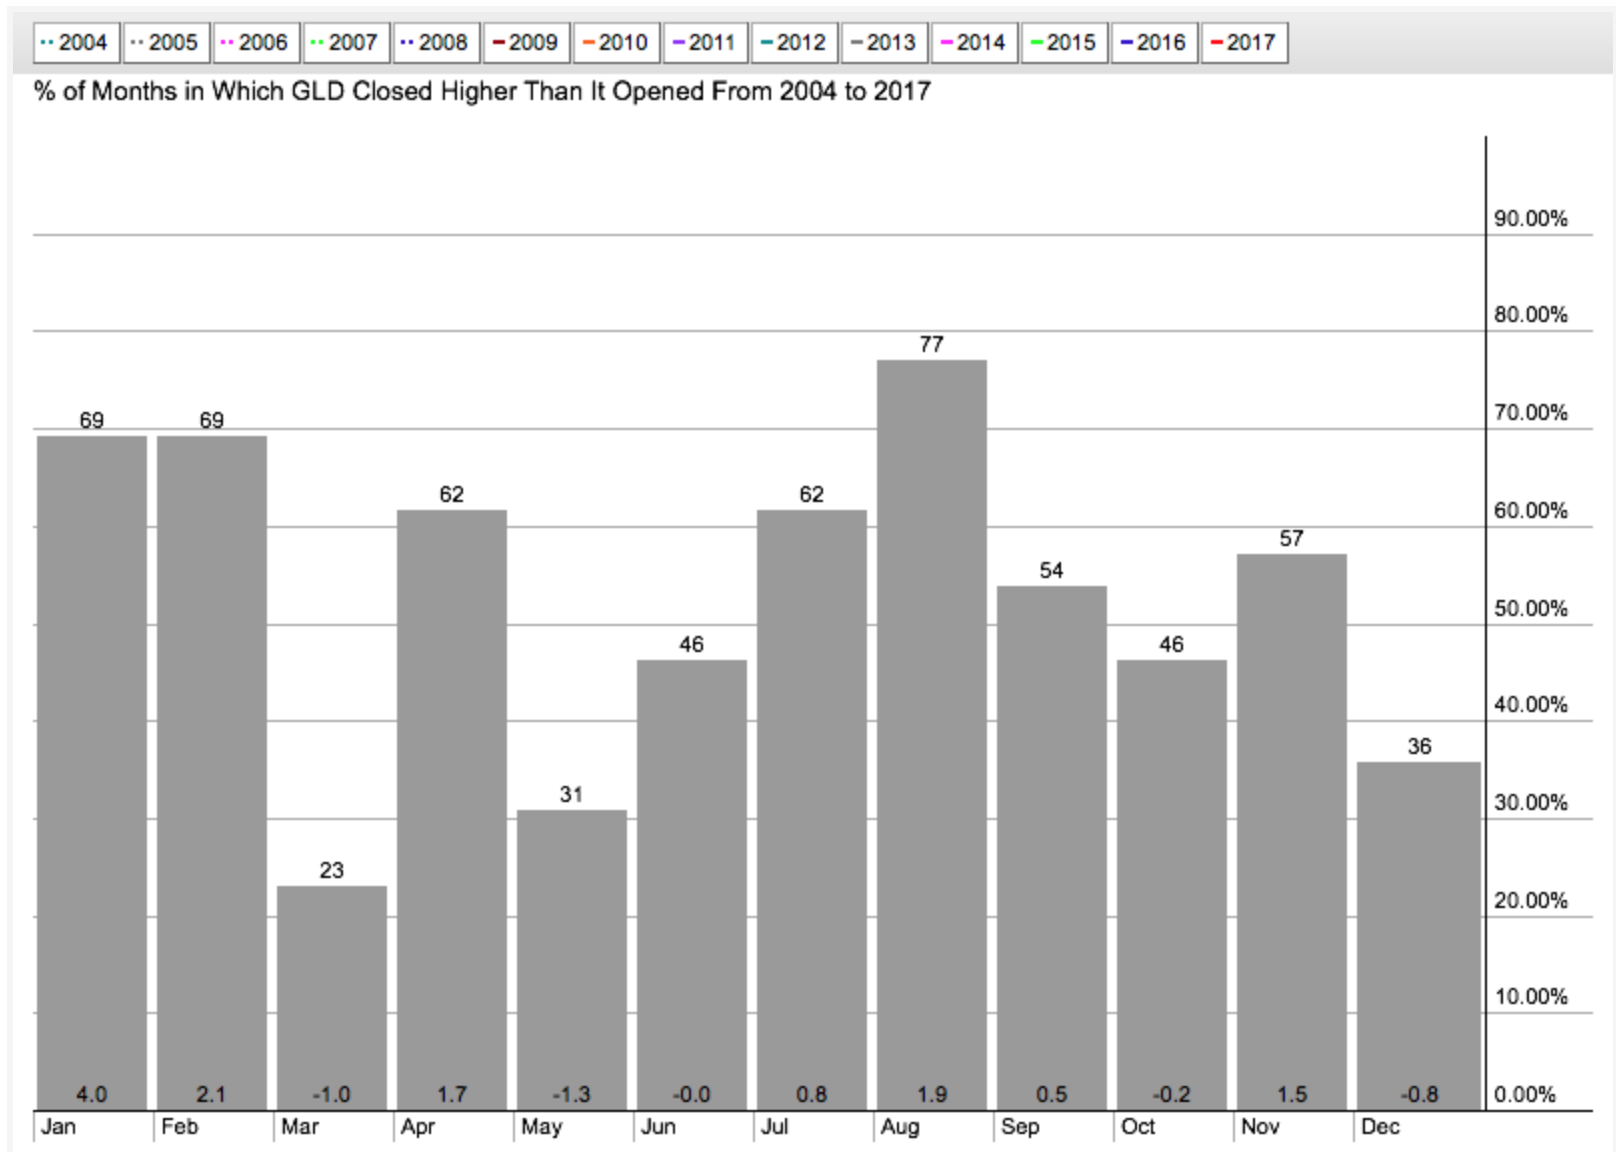Click the Feb axis label

coord(180,1127)
